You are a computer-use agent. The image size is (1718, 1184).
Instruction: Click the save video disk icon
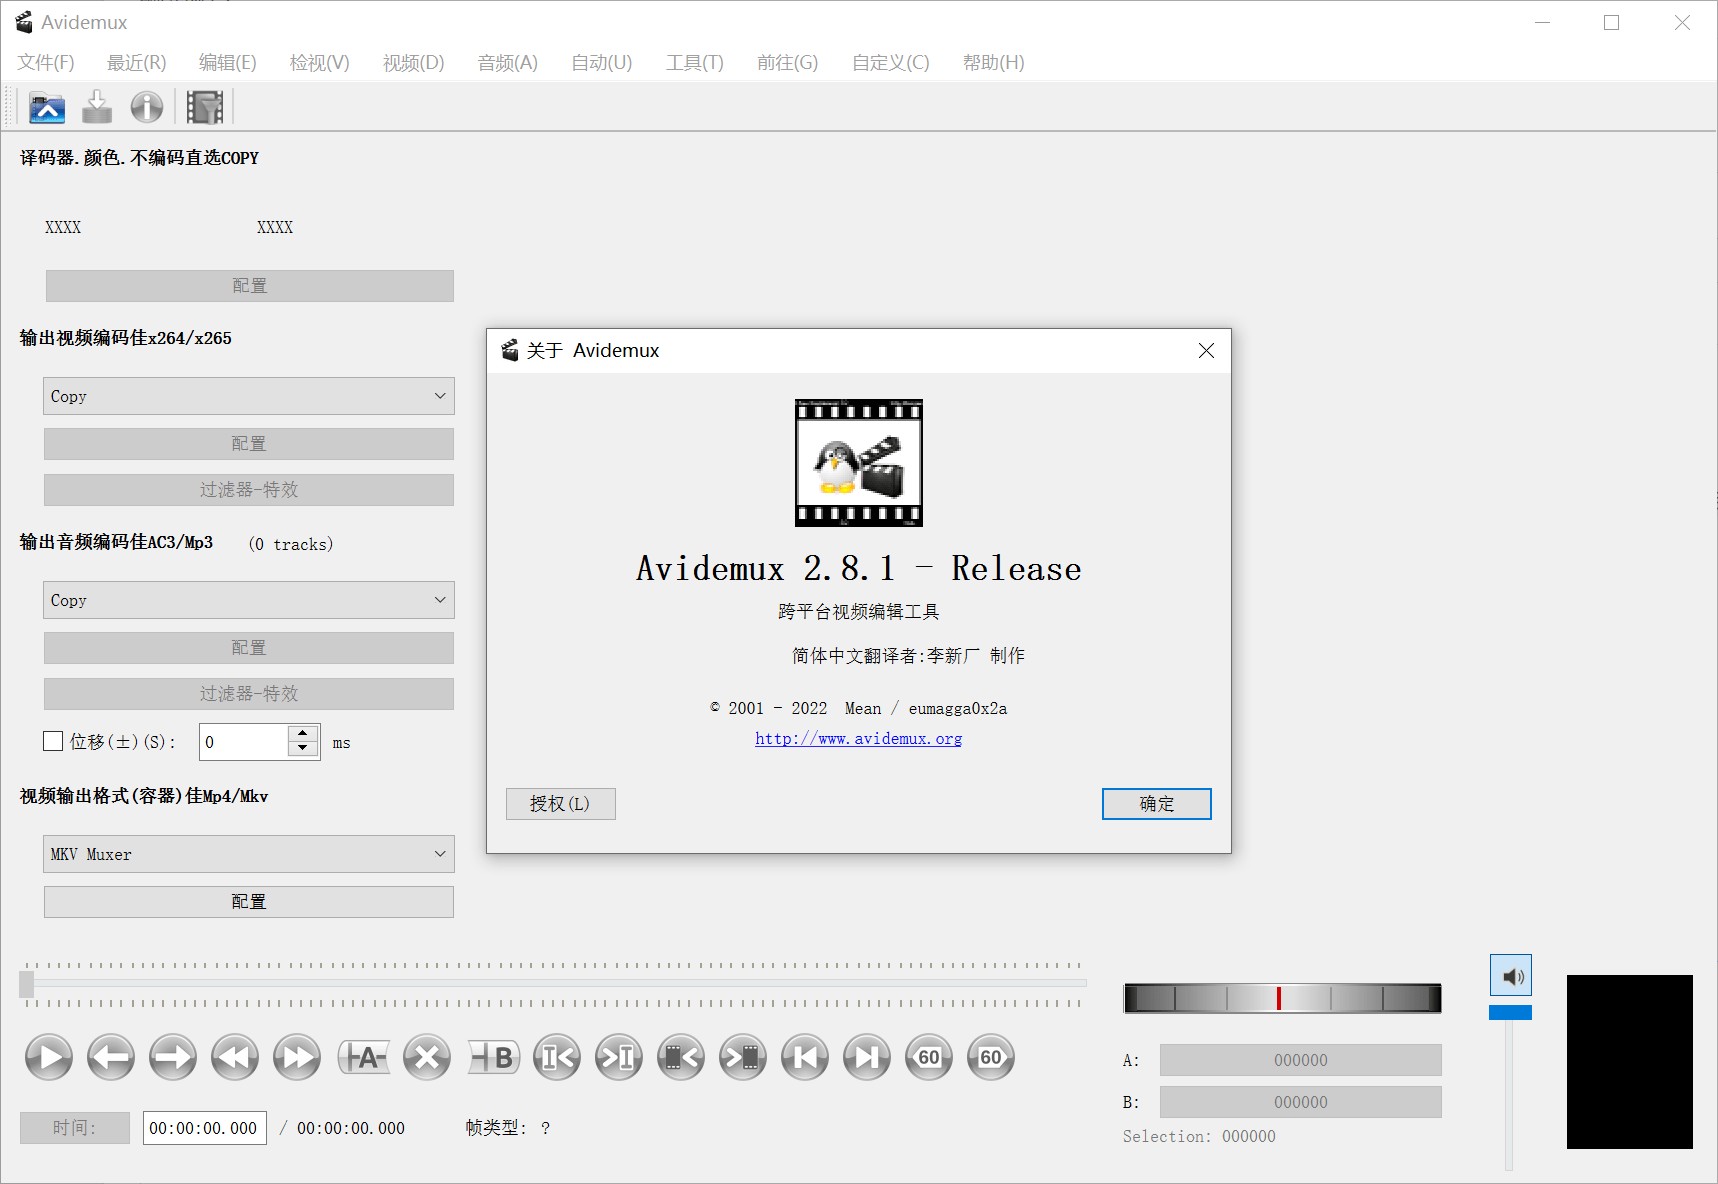(97, 107)
